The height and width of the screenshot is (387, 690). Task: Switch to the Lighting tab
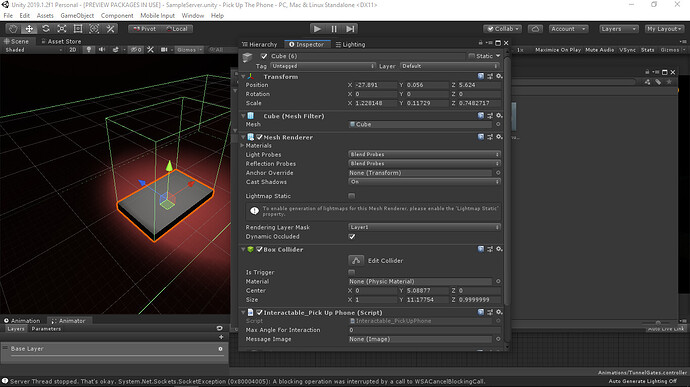point(350,44)
